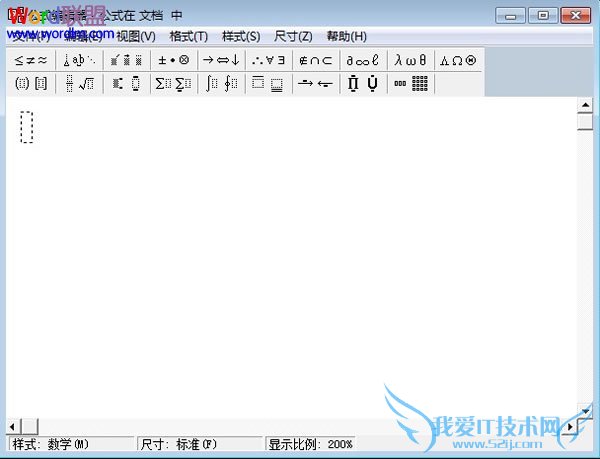Open the spaces and ellipses palette
600x459 pixels.
(79, 60)
